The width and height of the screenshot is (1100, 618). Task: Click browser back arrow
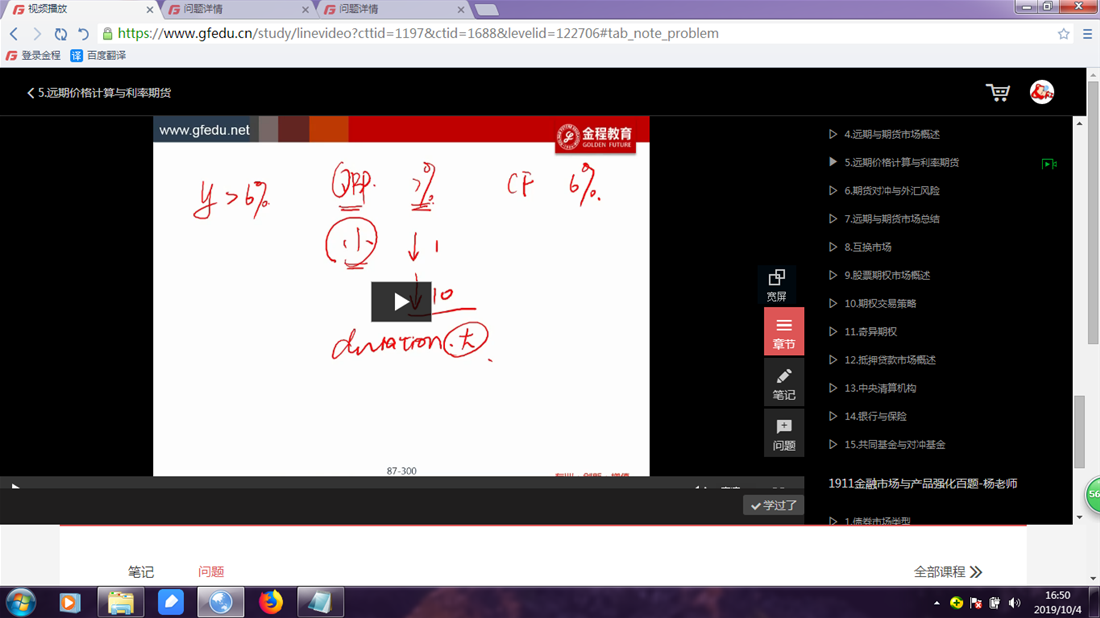point(14,34)
